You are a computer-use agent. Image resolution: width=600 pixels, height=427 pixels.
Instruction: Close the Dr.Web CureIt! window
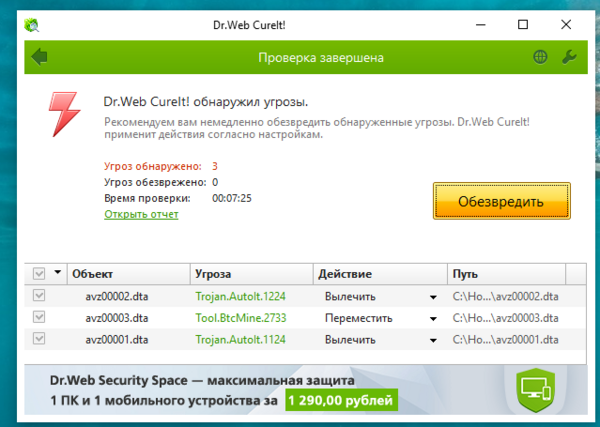point(566,25)
